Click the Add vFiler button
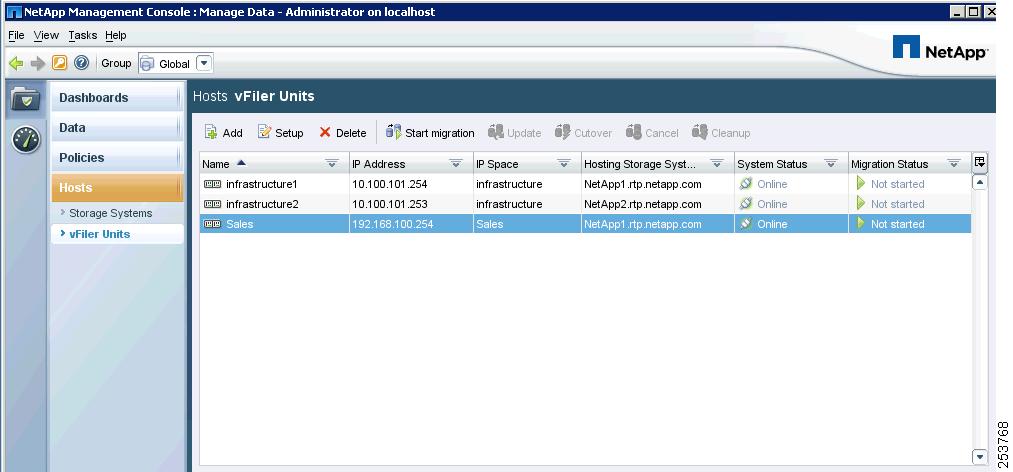This screenshot has height=472, width=1013. 224,132
